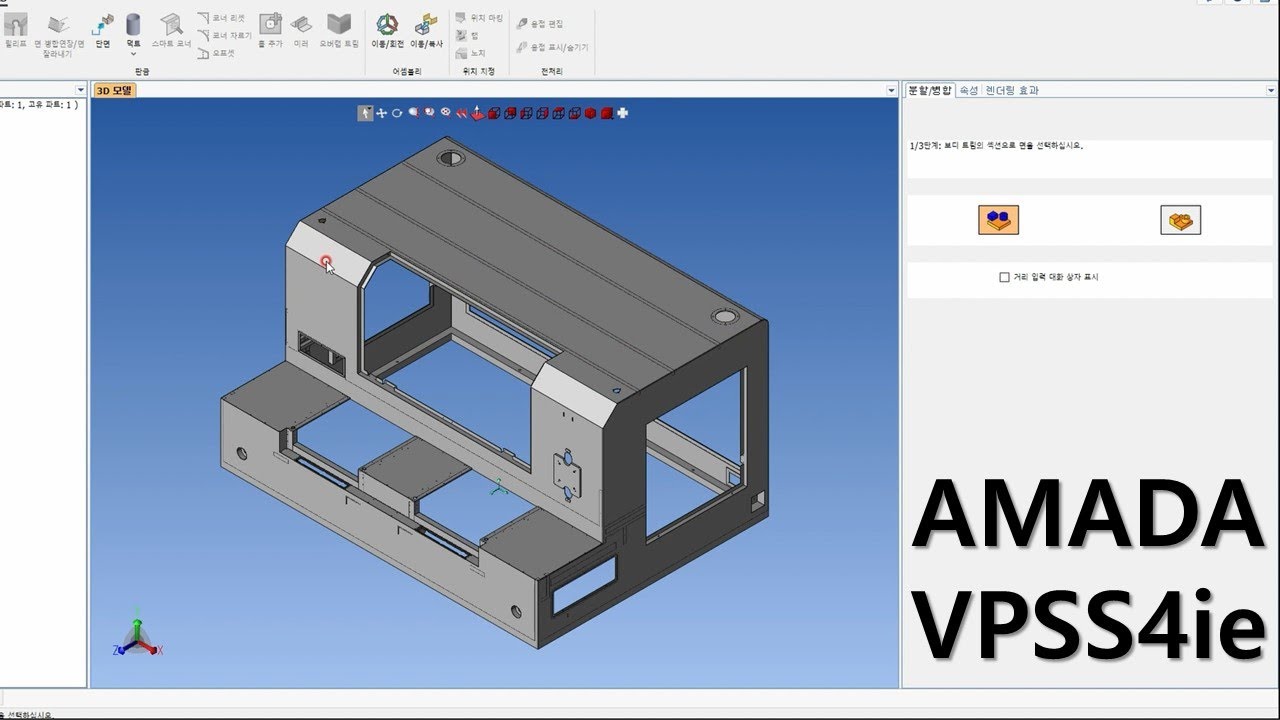This screenshot has height=720, width=1280.
Task: Click the XYZ axis triad in the viewport
Action: click(x=137, y=634)
